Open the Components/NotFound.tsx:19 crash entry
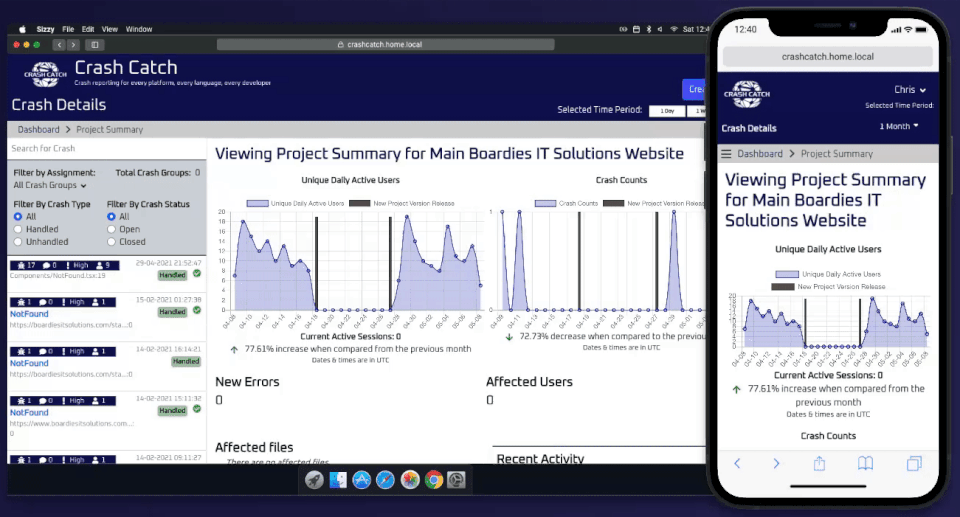960x517 pixels. coord(58,276)
